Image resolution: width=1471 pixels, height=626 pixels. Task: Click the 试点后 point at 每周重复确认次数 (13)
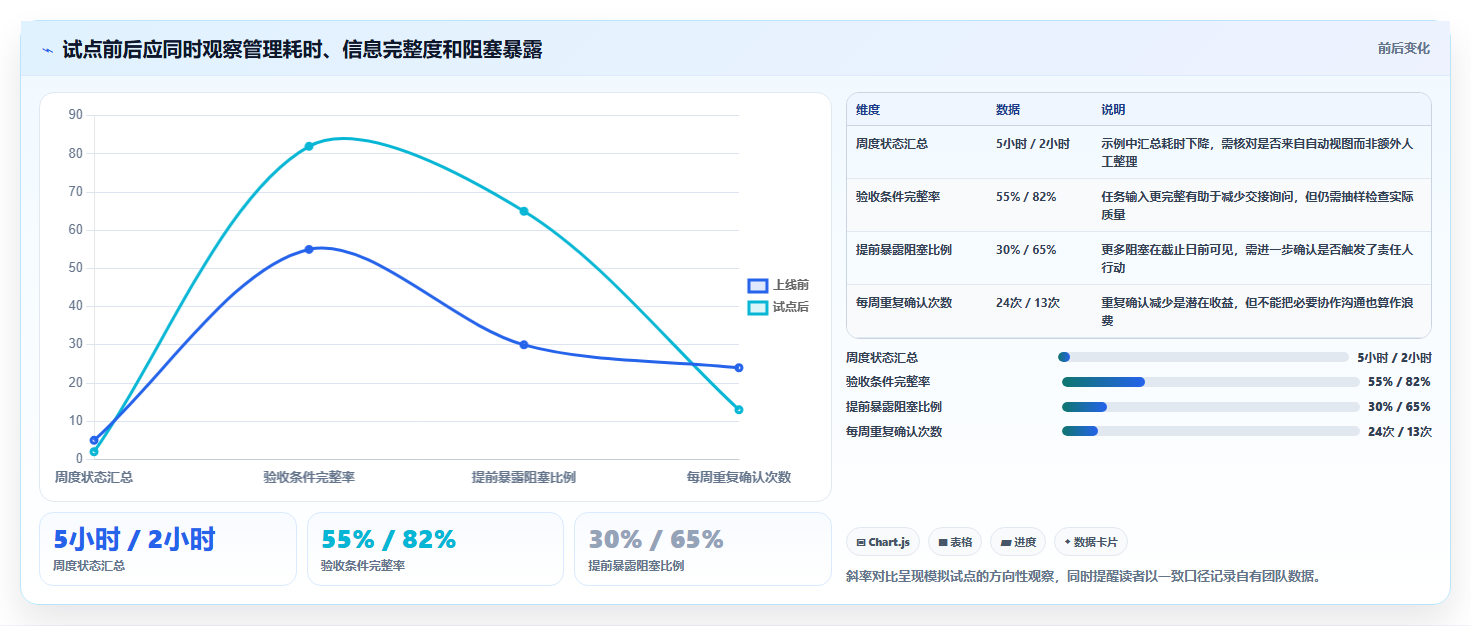click(x=739, y=410)
